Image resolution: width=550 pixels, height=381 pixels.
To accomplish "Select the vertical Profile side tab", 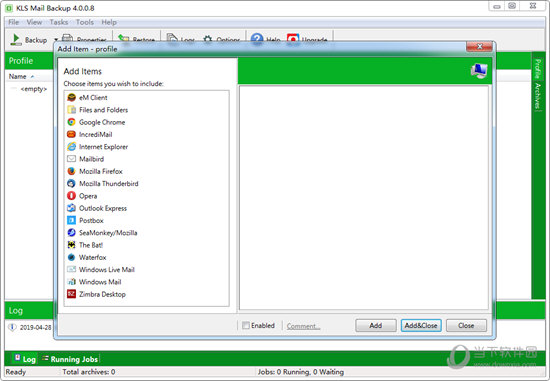I will tap(538, 69).
